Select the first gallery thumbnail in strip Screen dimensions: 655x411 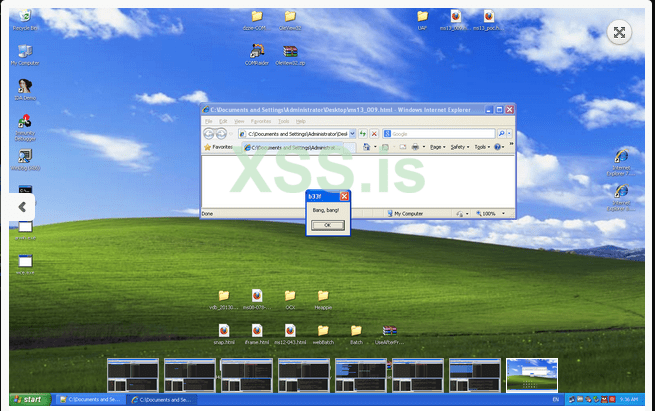click(x=133, y=375)
